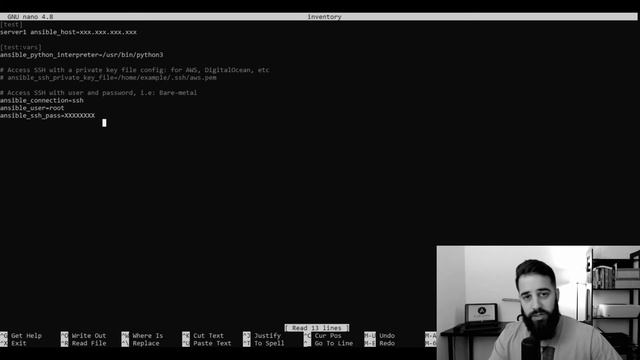Select the ^T To Spell shortcut
640x360 pixels.
(264, 343)
